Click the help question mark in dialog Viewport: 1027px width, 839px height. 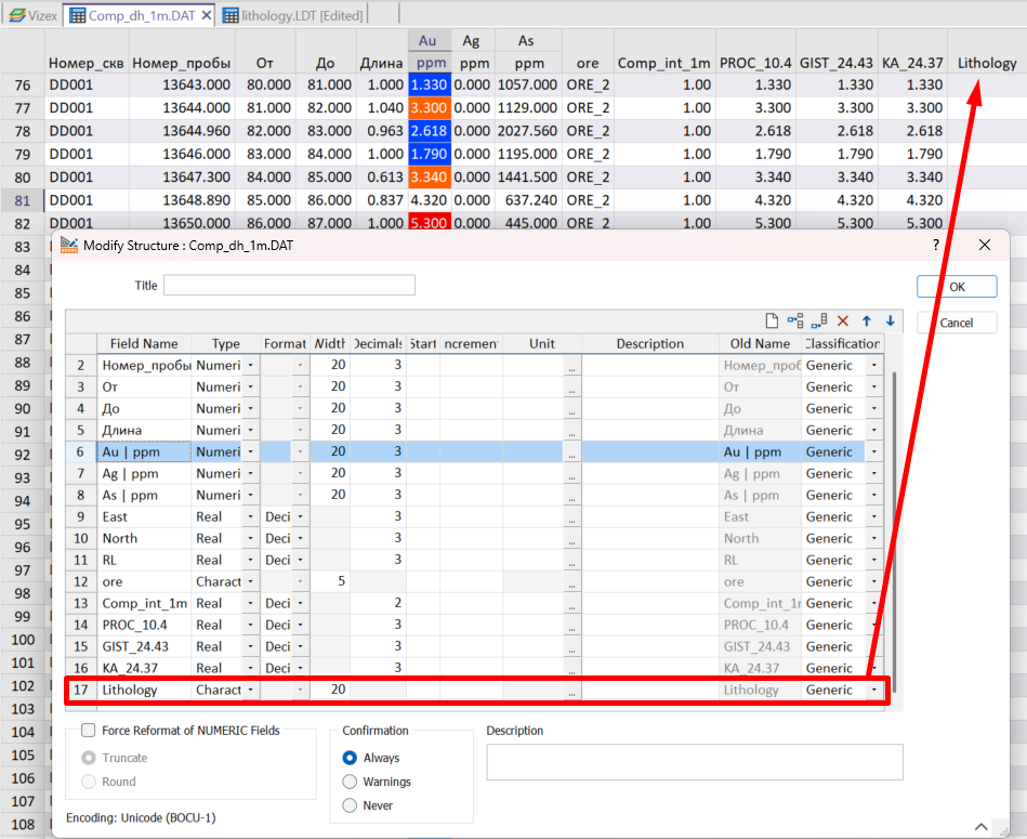tap(936, 245)
